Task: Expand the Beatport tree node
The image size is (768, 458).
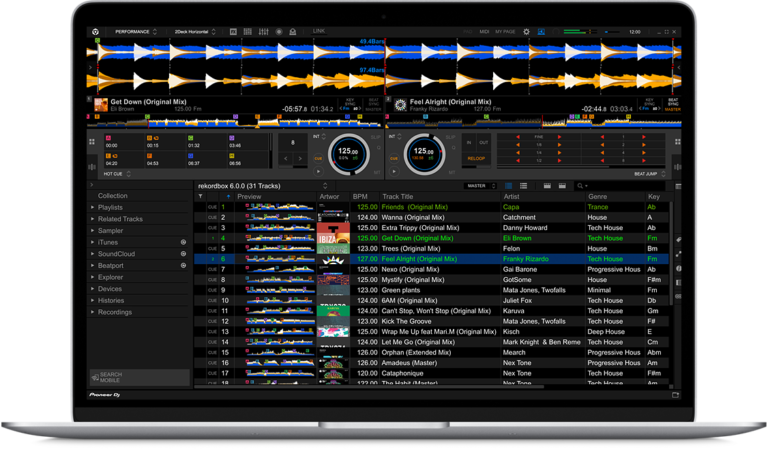Action: point(92,265)
